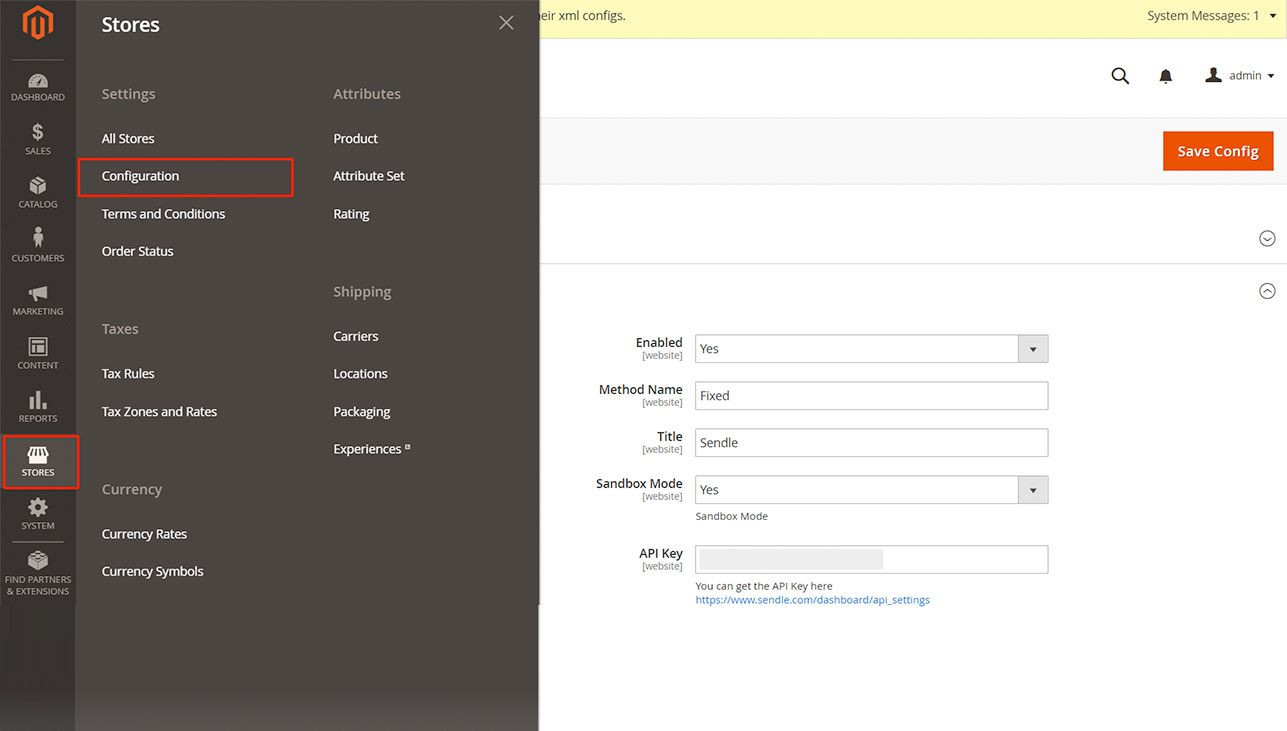The width and height of the screenshot is (1287, 731).
Task: Click the Magento logo icon
Action: pyautogui.click(x=38, y=23)
